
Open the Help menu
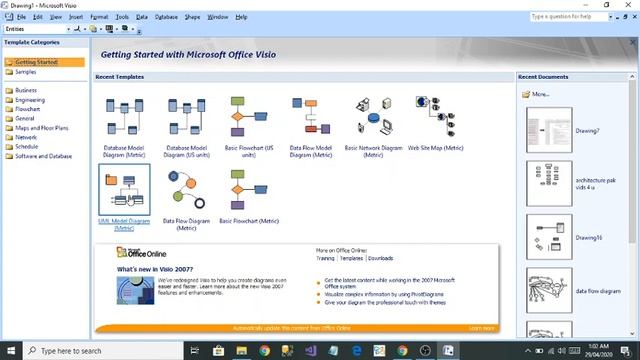pos(241,17)
